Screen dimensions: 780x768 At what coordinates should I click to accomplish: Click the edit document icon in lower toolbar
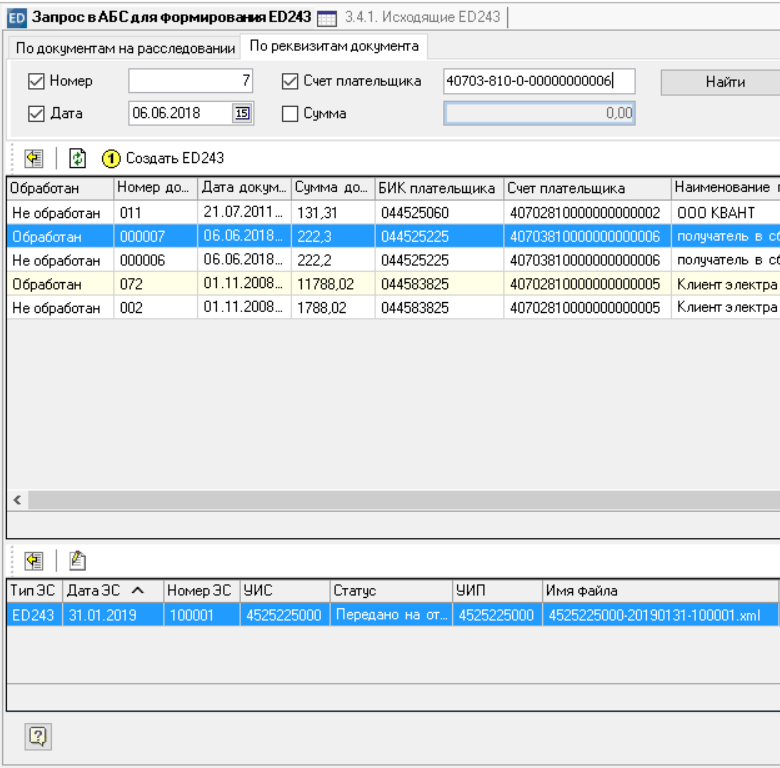point(77,560)
